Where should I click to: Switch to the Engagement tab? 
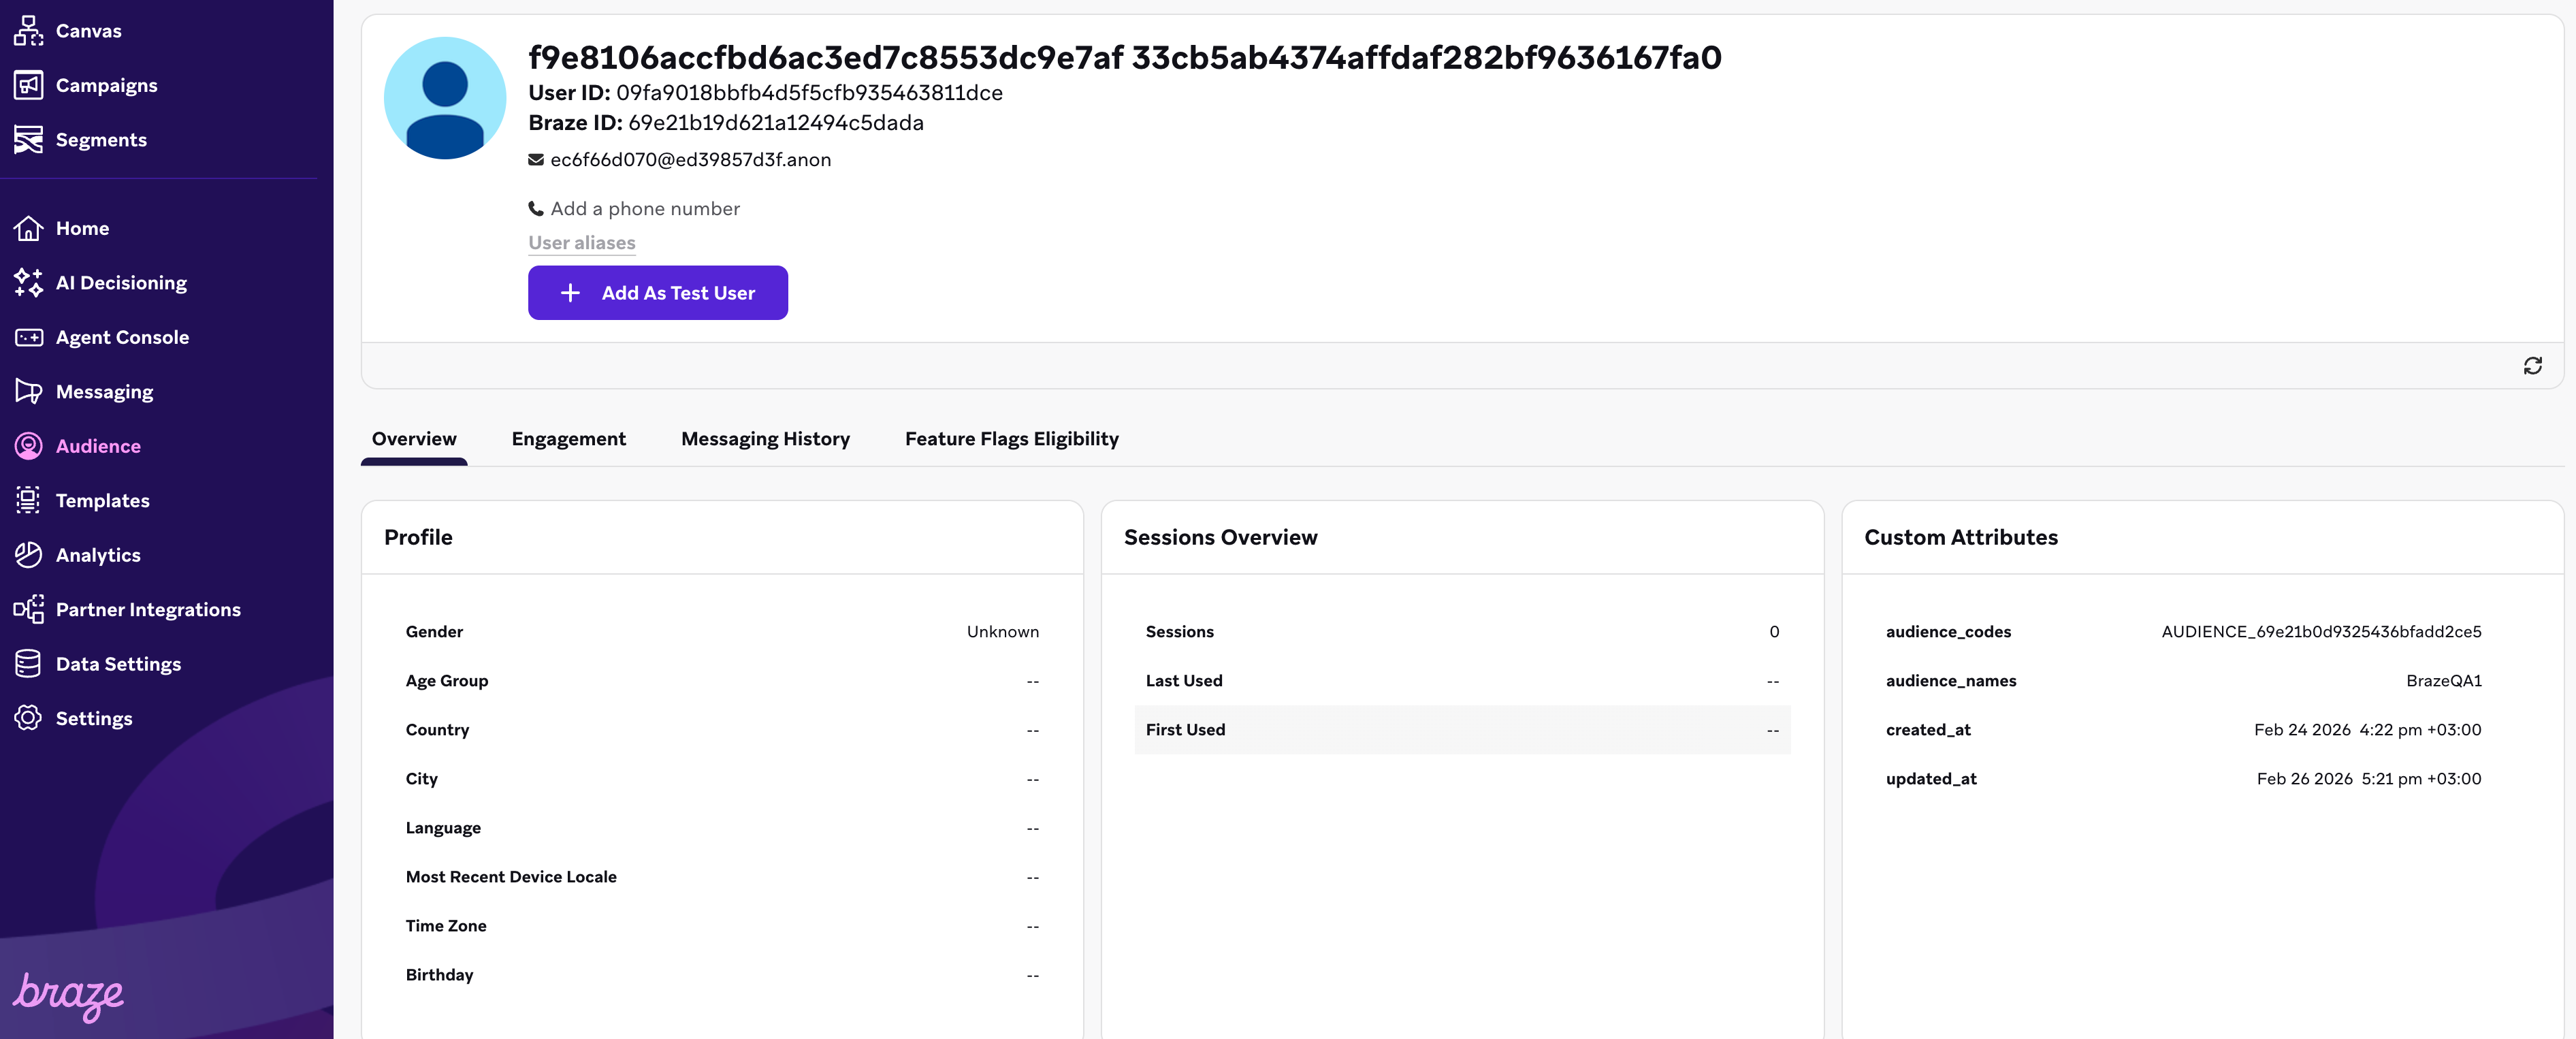[x=568, y=439]
